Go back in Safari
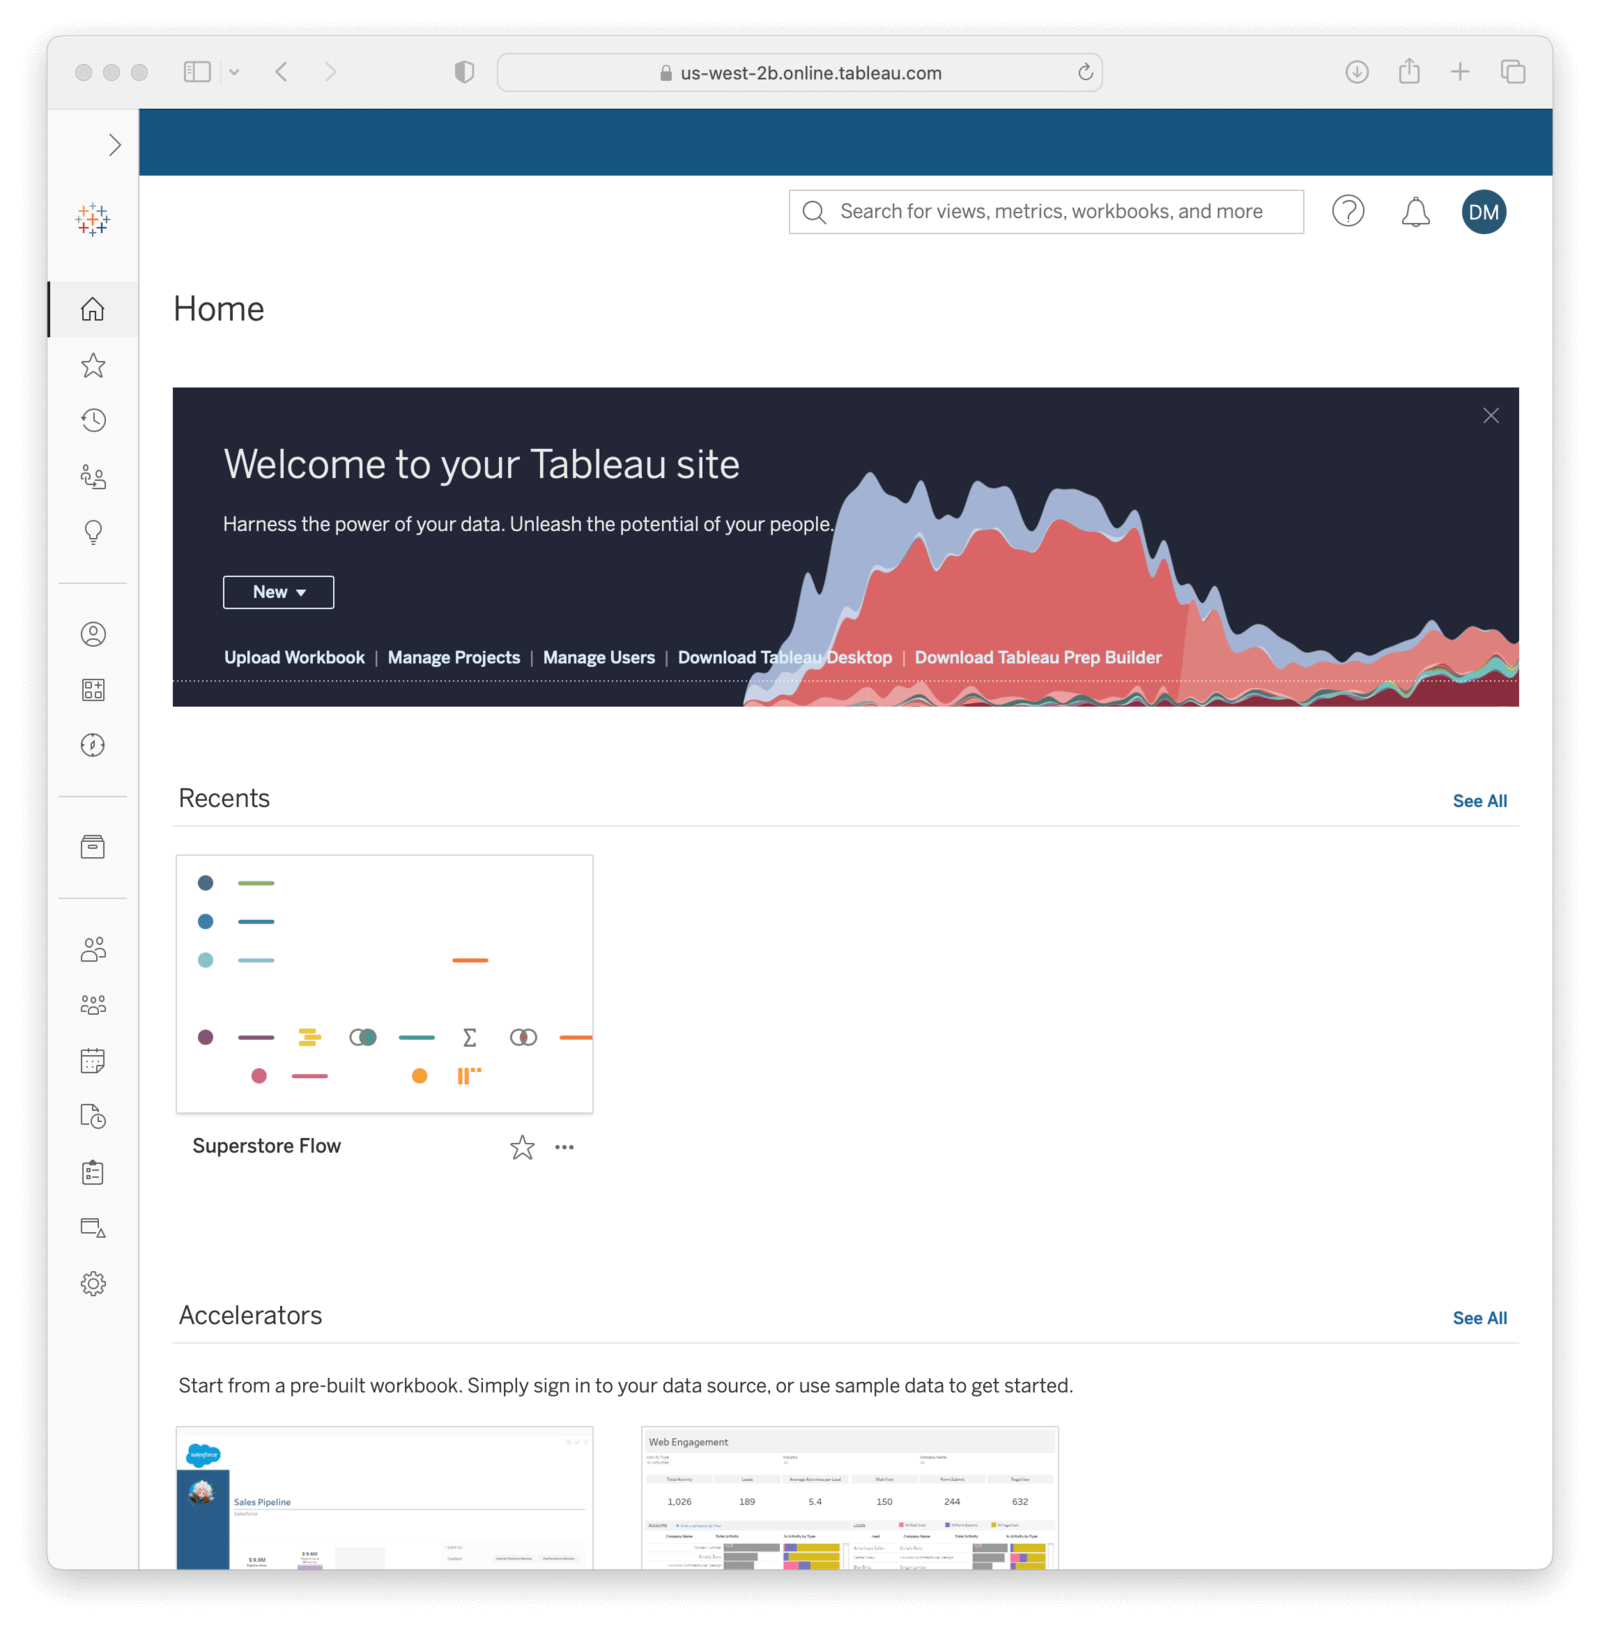Viewport: 1600px width, 1628px height. tap(282, 72)
